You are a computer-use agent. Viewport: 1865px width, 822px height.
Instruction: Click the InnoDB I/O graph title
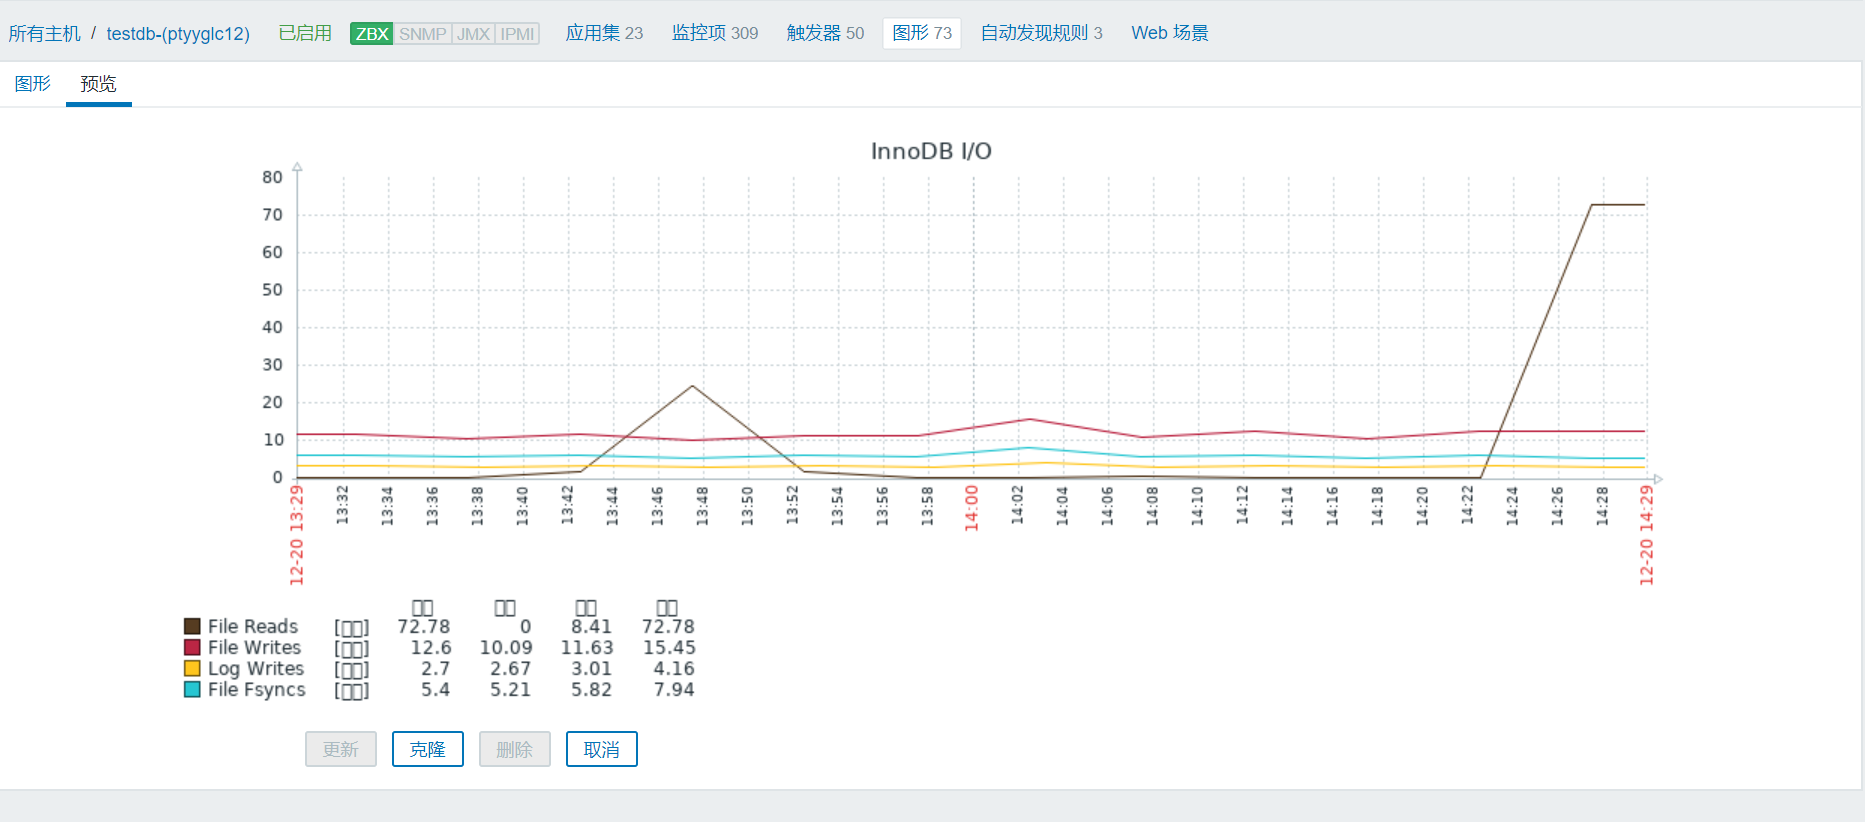[931, 151]
